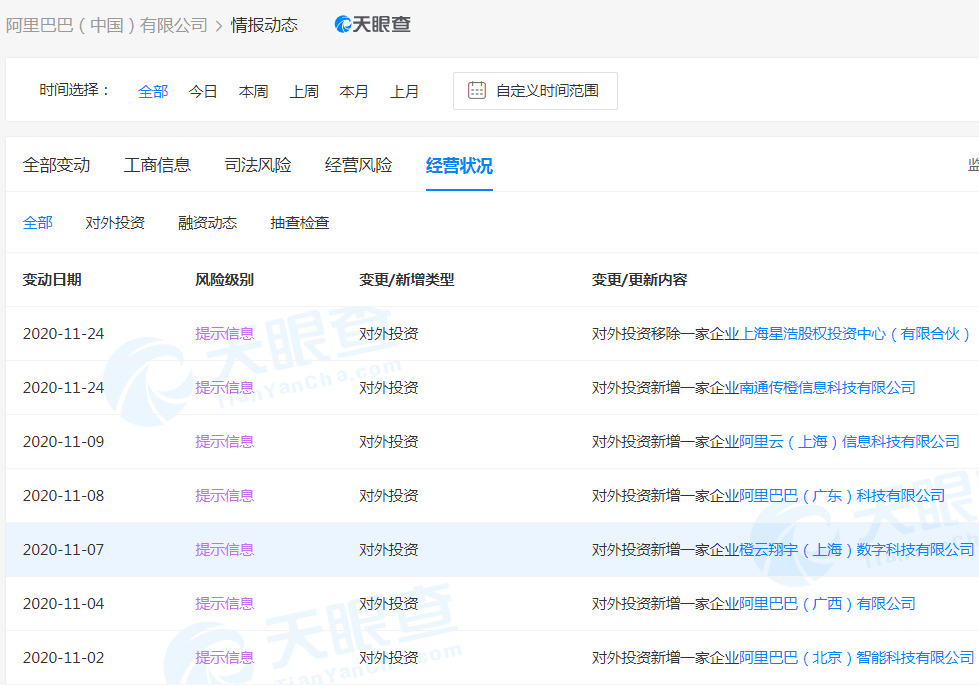This screenshot has width=979, height=685.
Task: Filter by 本月
Action: point(354,92)
